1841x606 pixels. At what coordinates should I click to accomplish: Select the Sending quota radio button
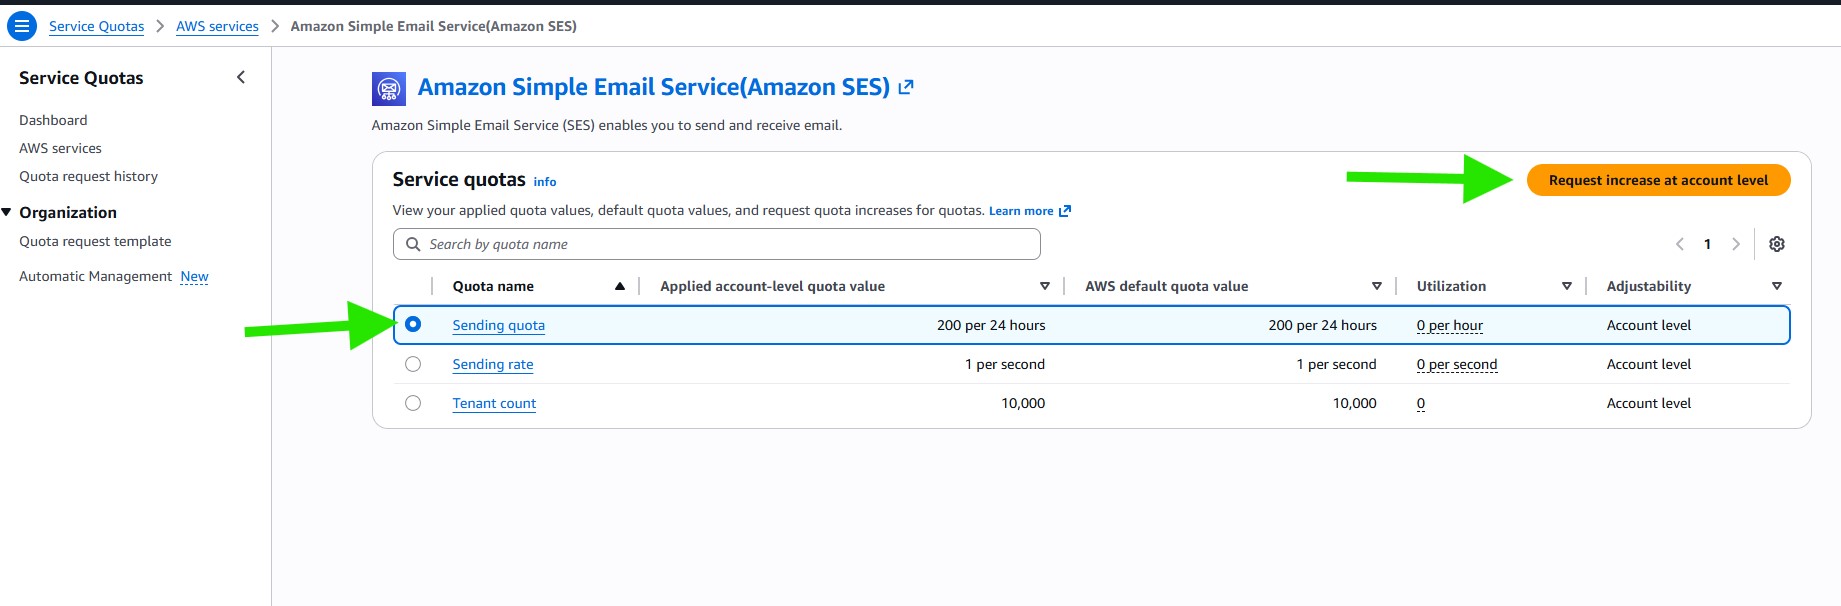tap(413, 325)
